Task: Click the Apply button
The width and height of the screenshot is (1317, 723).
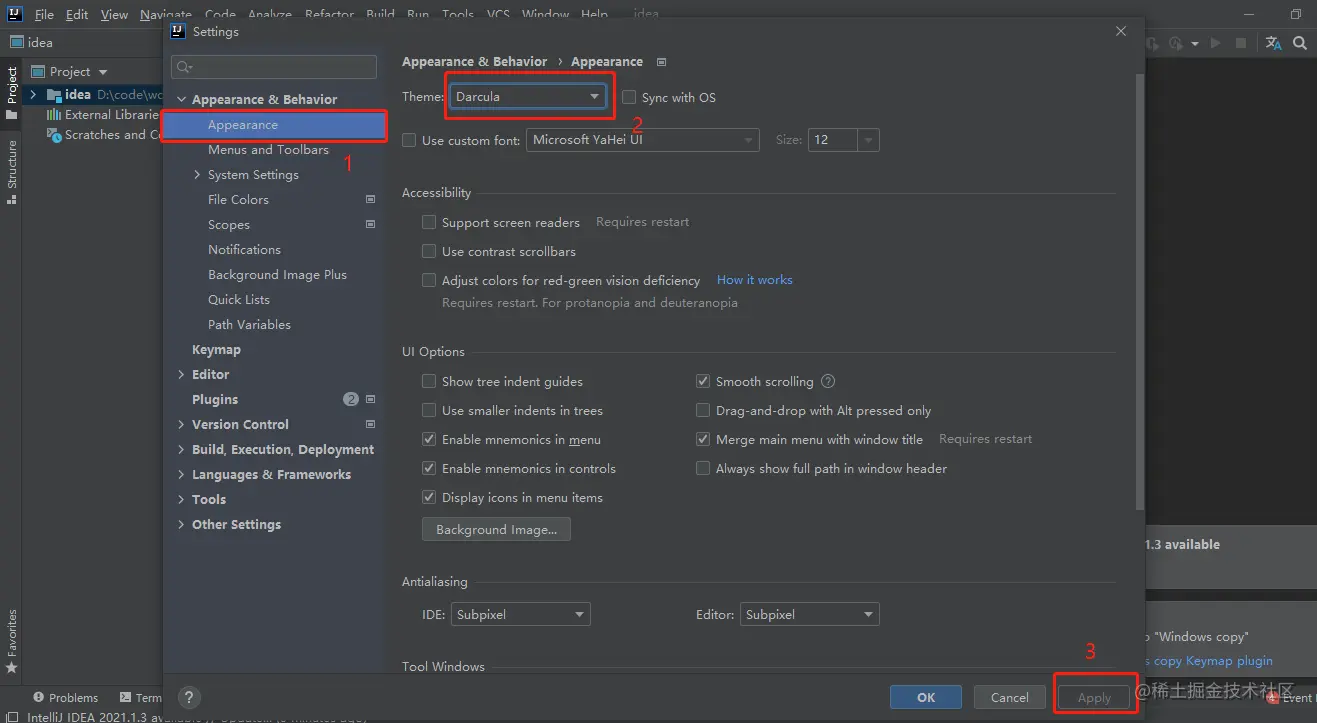Action: (1094, 697)
